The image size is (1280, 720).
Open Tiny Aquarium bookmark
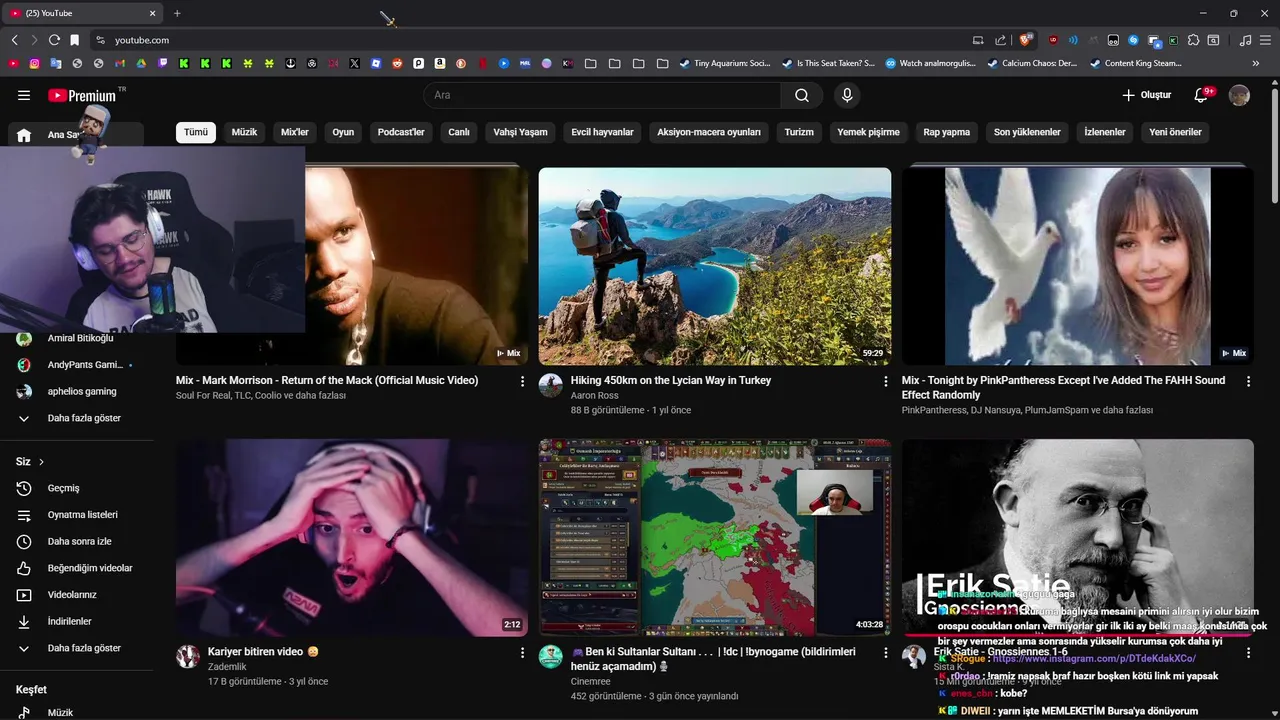point(725,63)
